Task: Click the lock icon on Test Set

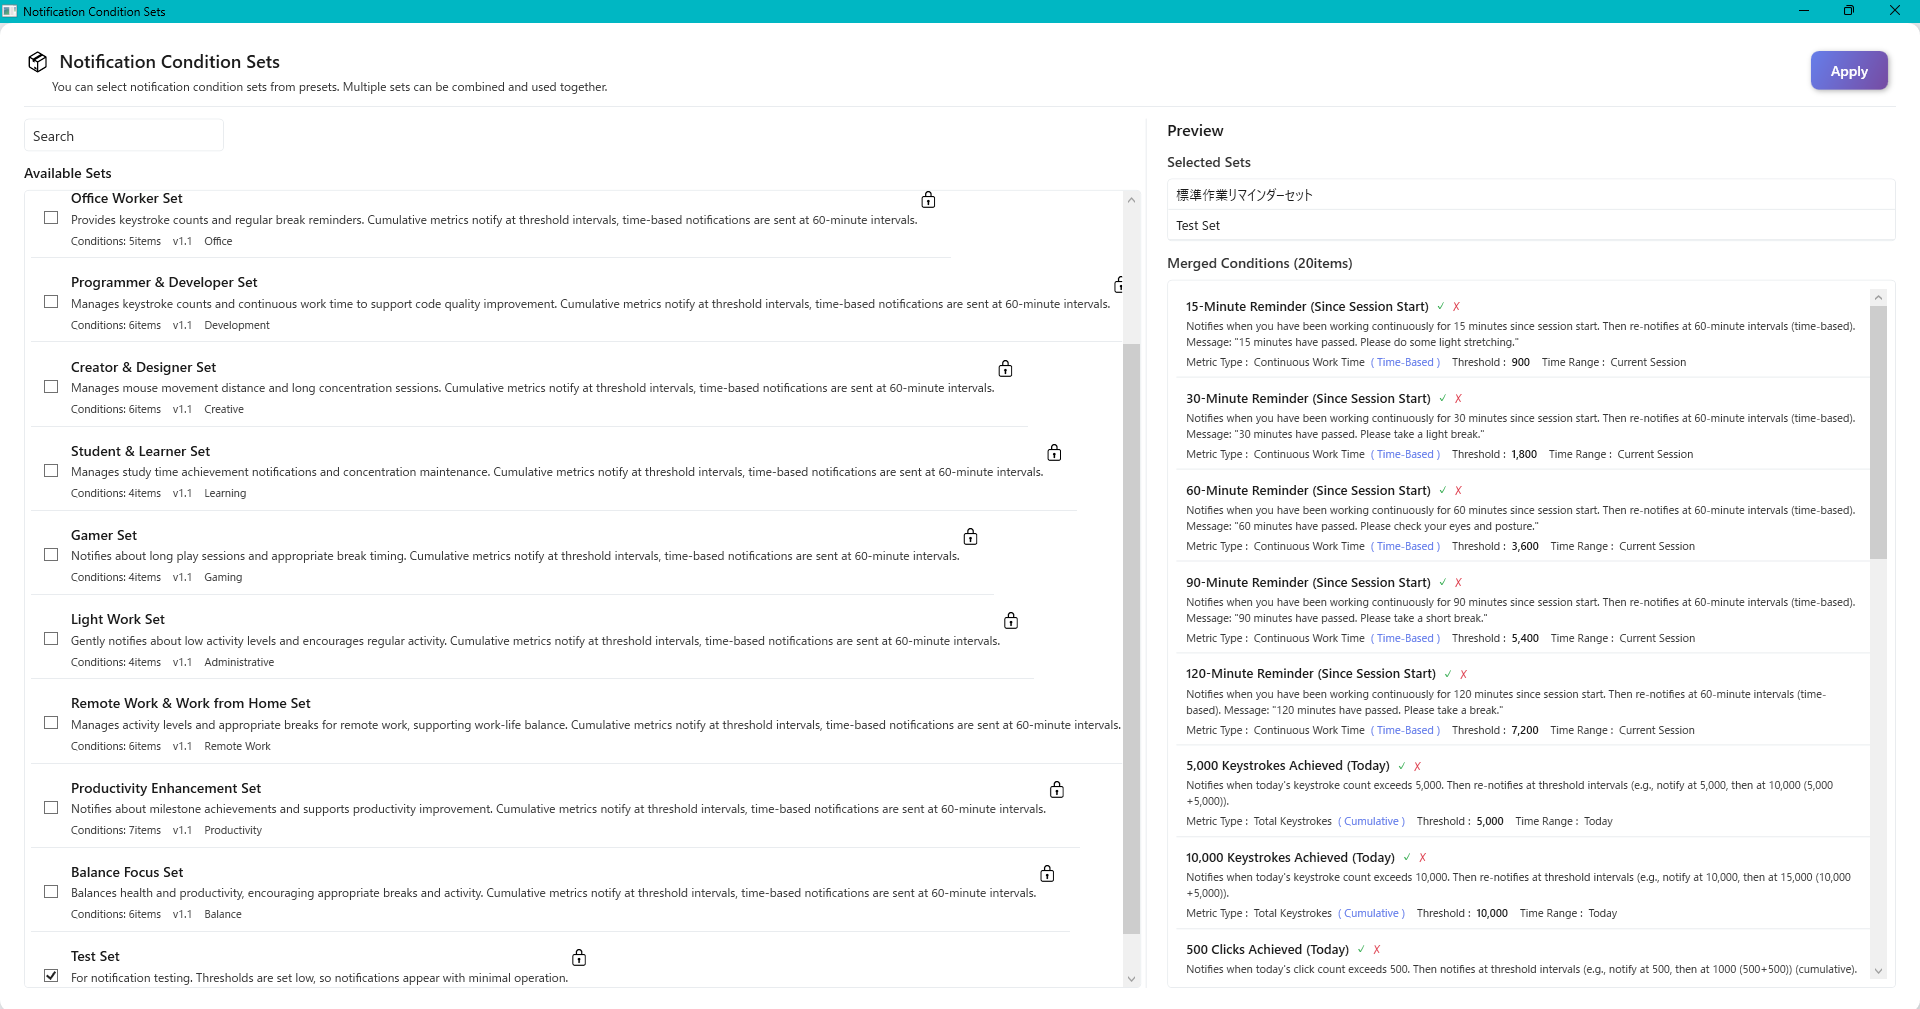Action: (578, 957)
